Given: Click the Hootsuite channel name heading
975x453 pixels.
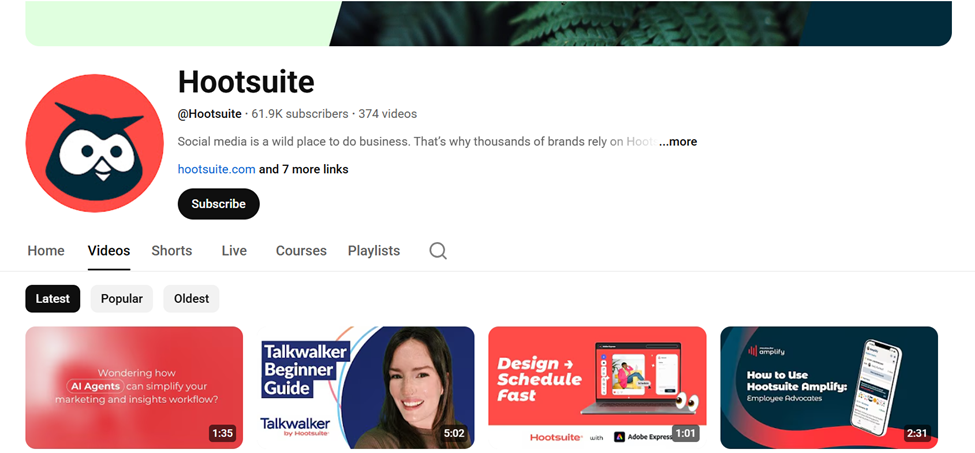Looking at the screenshot, I should coord(246,81).
